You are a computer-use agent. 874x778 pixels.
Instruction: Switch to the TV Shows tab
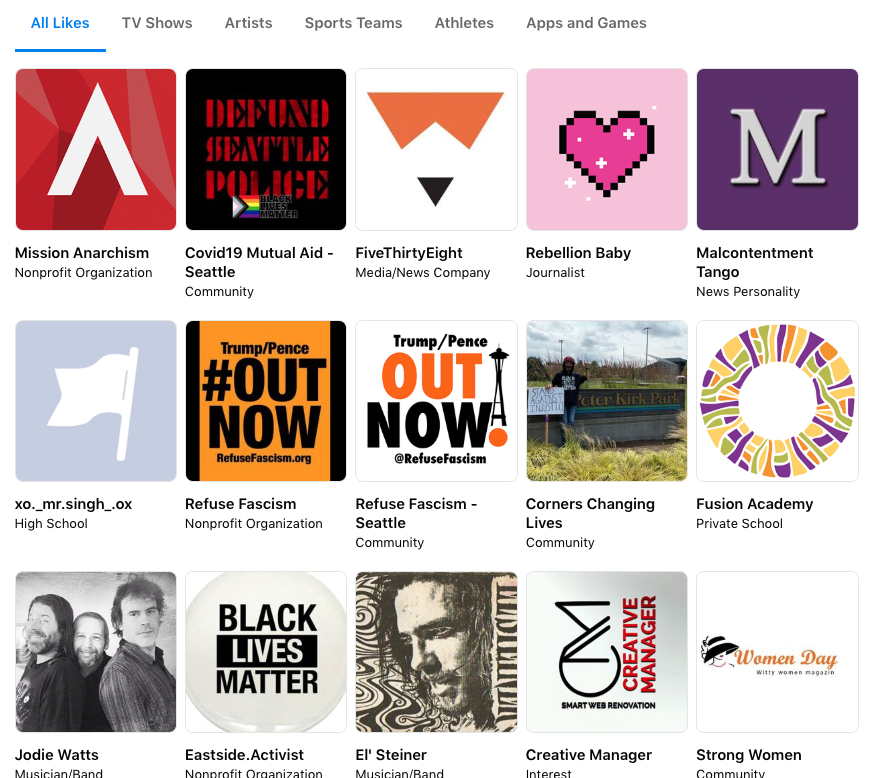(x=157, y=23)
